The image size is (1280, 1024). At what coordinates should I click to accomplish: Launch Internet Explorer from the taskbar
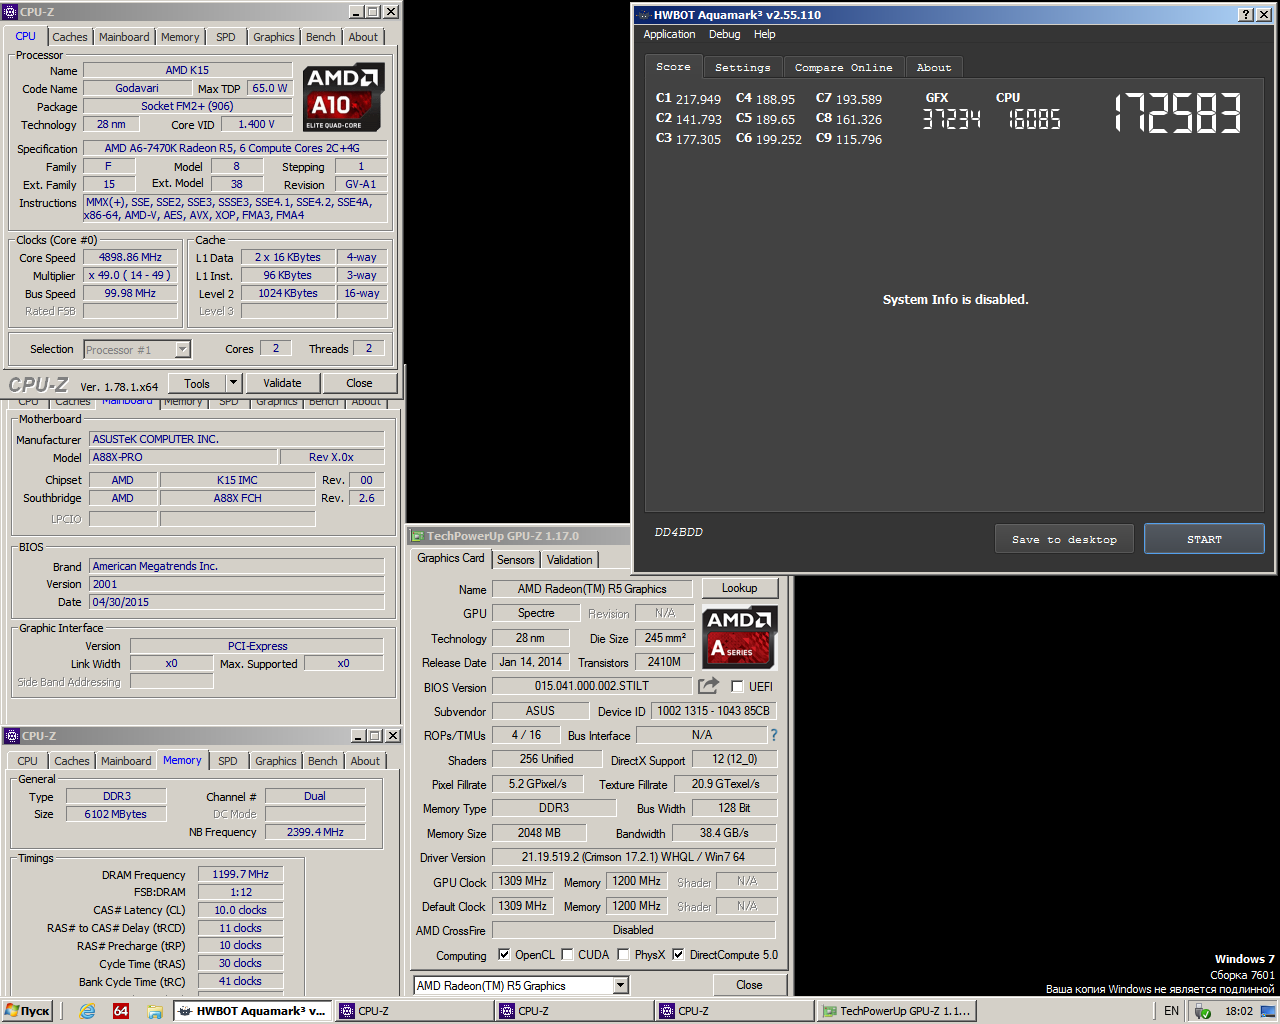tap(87, 1011)
